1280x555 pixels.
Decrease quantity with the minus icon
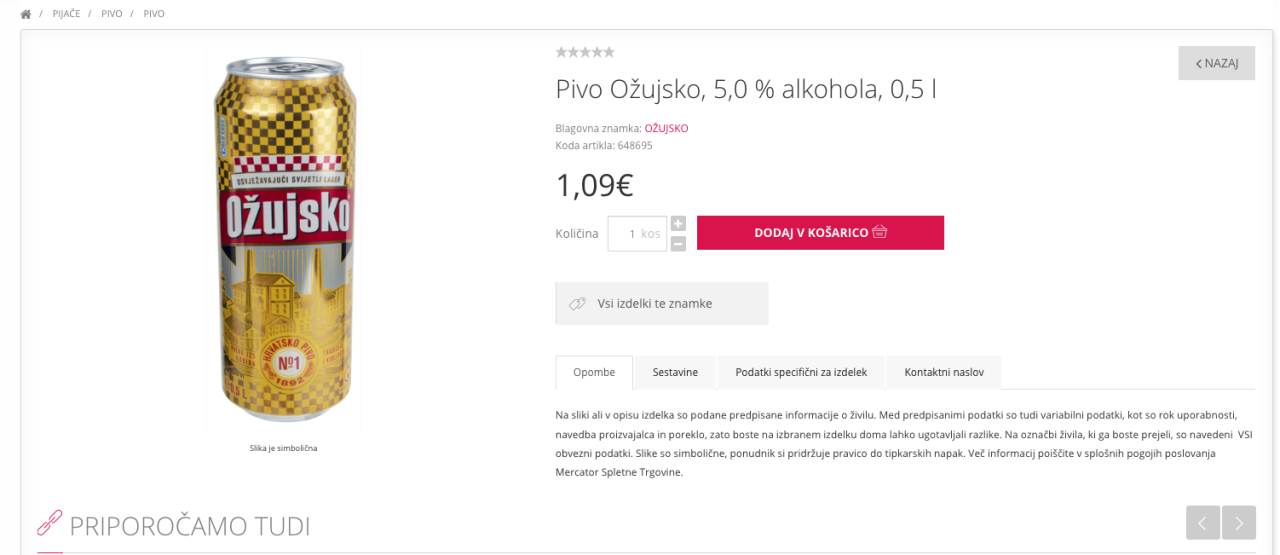click(x=678, y=243)
